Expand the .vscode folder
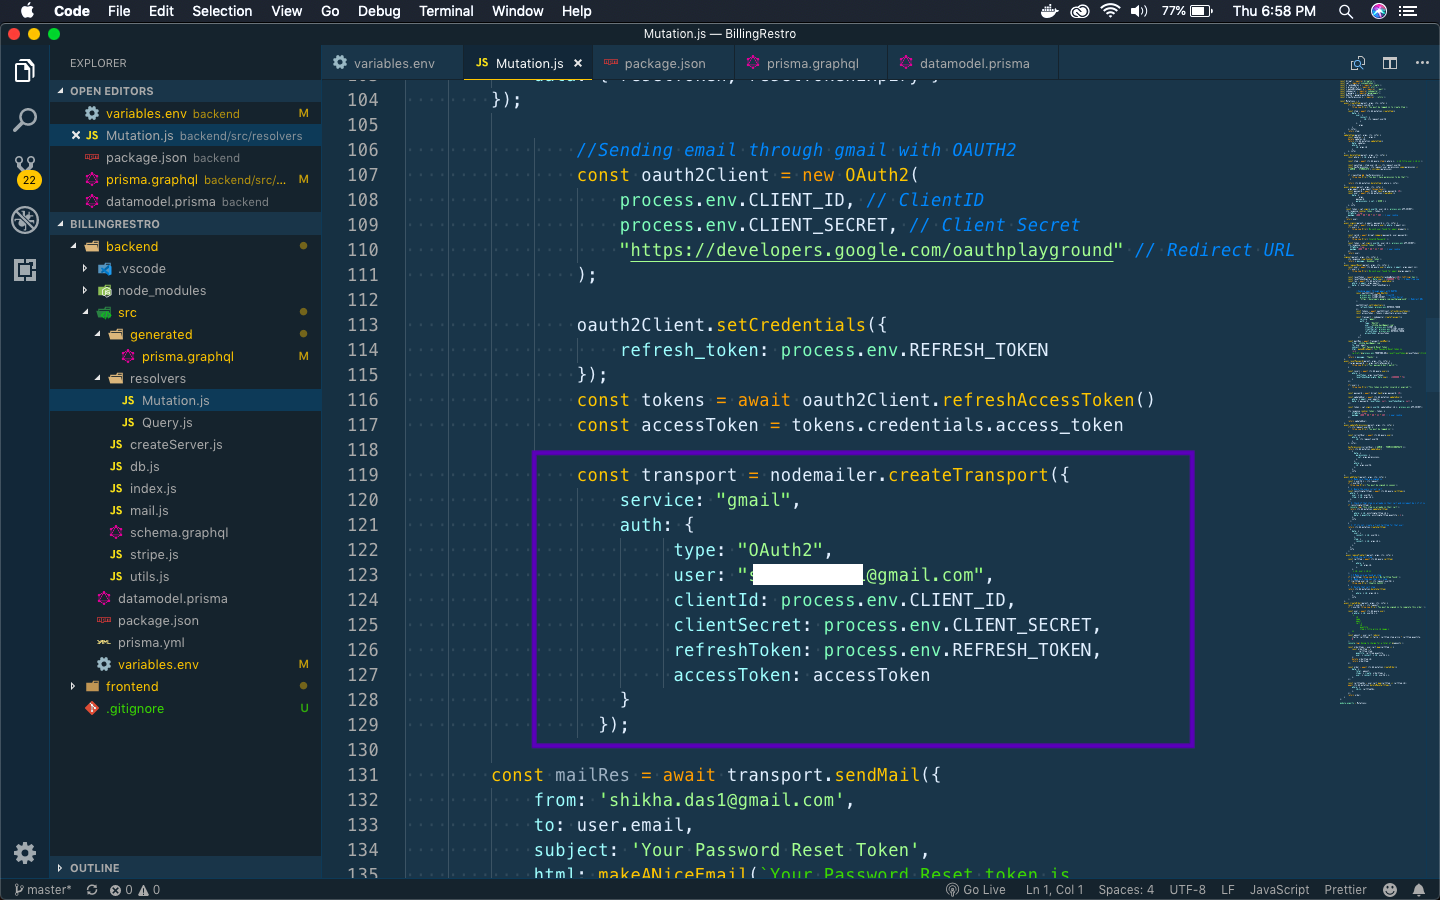 point(85,268)
